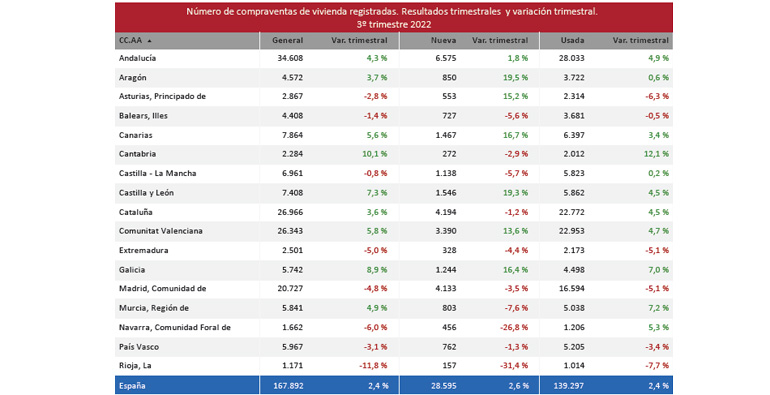This screenshot has height=395, width=770.
Task: Select the Andalucía row label
Action: click(x=138, y=58)
